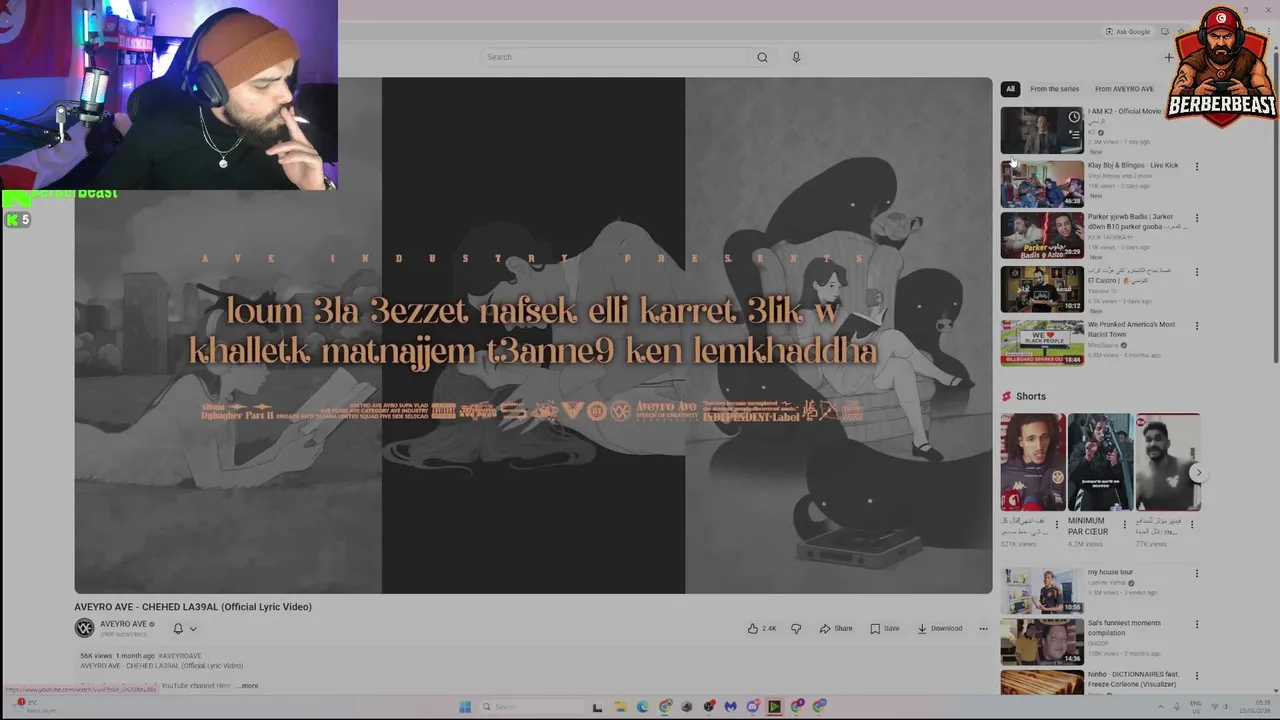Open options menu for El Castro video

[x=1196, y=272]
